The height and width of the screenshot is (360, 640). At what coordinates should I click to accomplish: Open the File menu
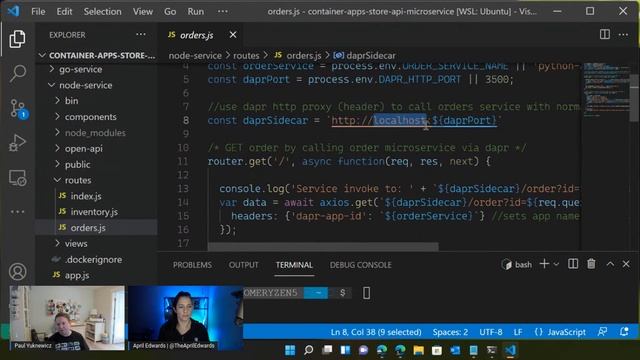click(x=38, y=11)
